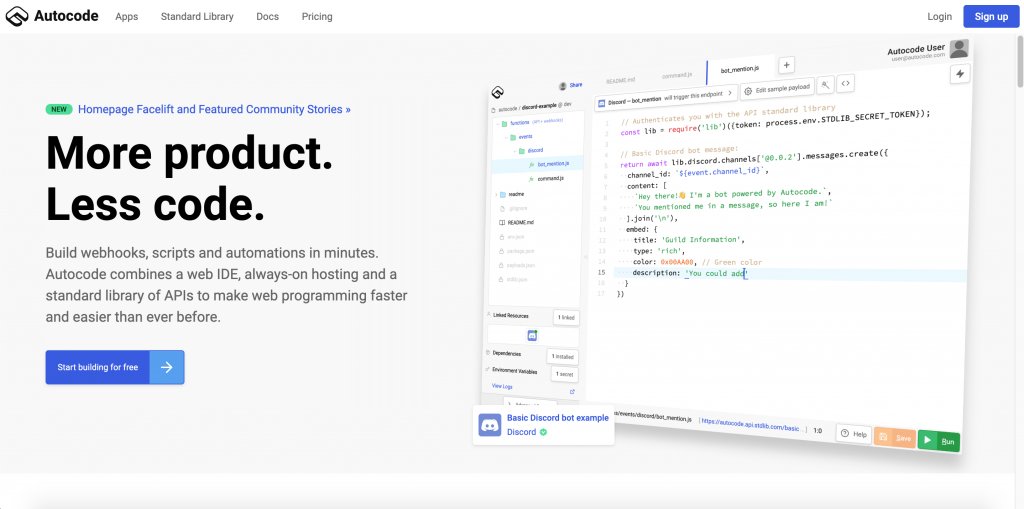Viewport: 1024px width, 509px height.
Task: Click the Autocode logo inside the IDE preview
Action: (497, 92)
